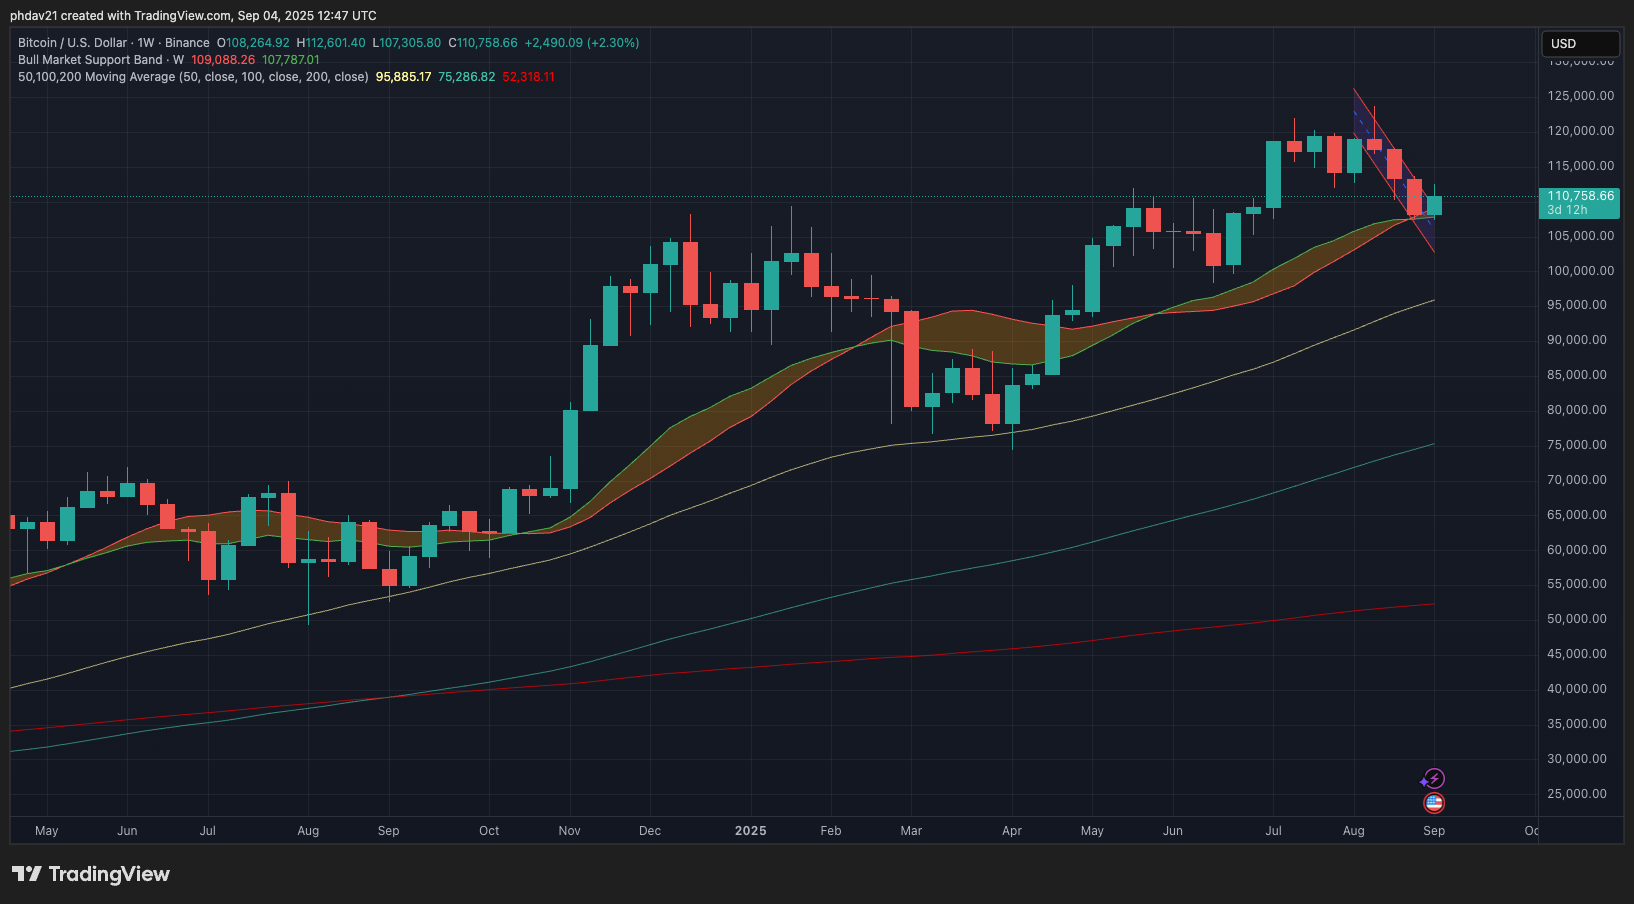Click the 100 MA value 75,286.82
The image size is (1634, 904).
coord(467,77)
